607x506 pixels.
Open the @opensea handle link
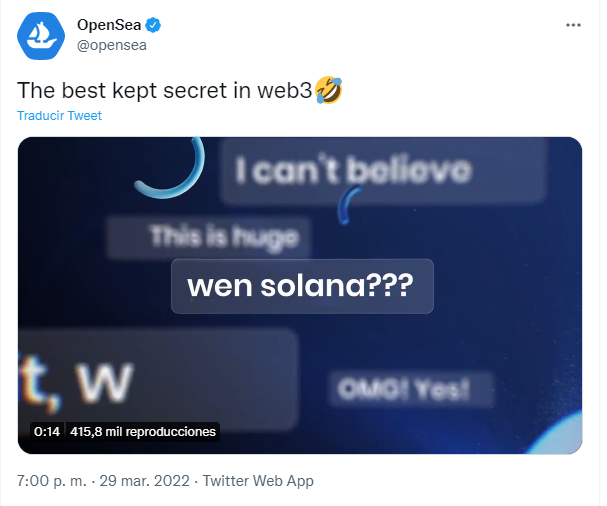(112, 45)
